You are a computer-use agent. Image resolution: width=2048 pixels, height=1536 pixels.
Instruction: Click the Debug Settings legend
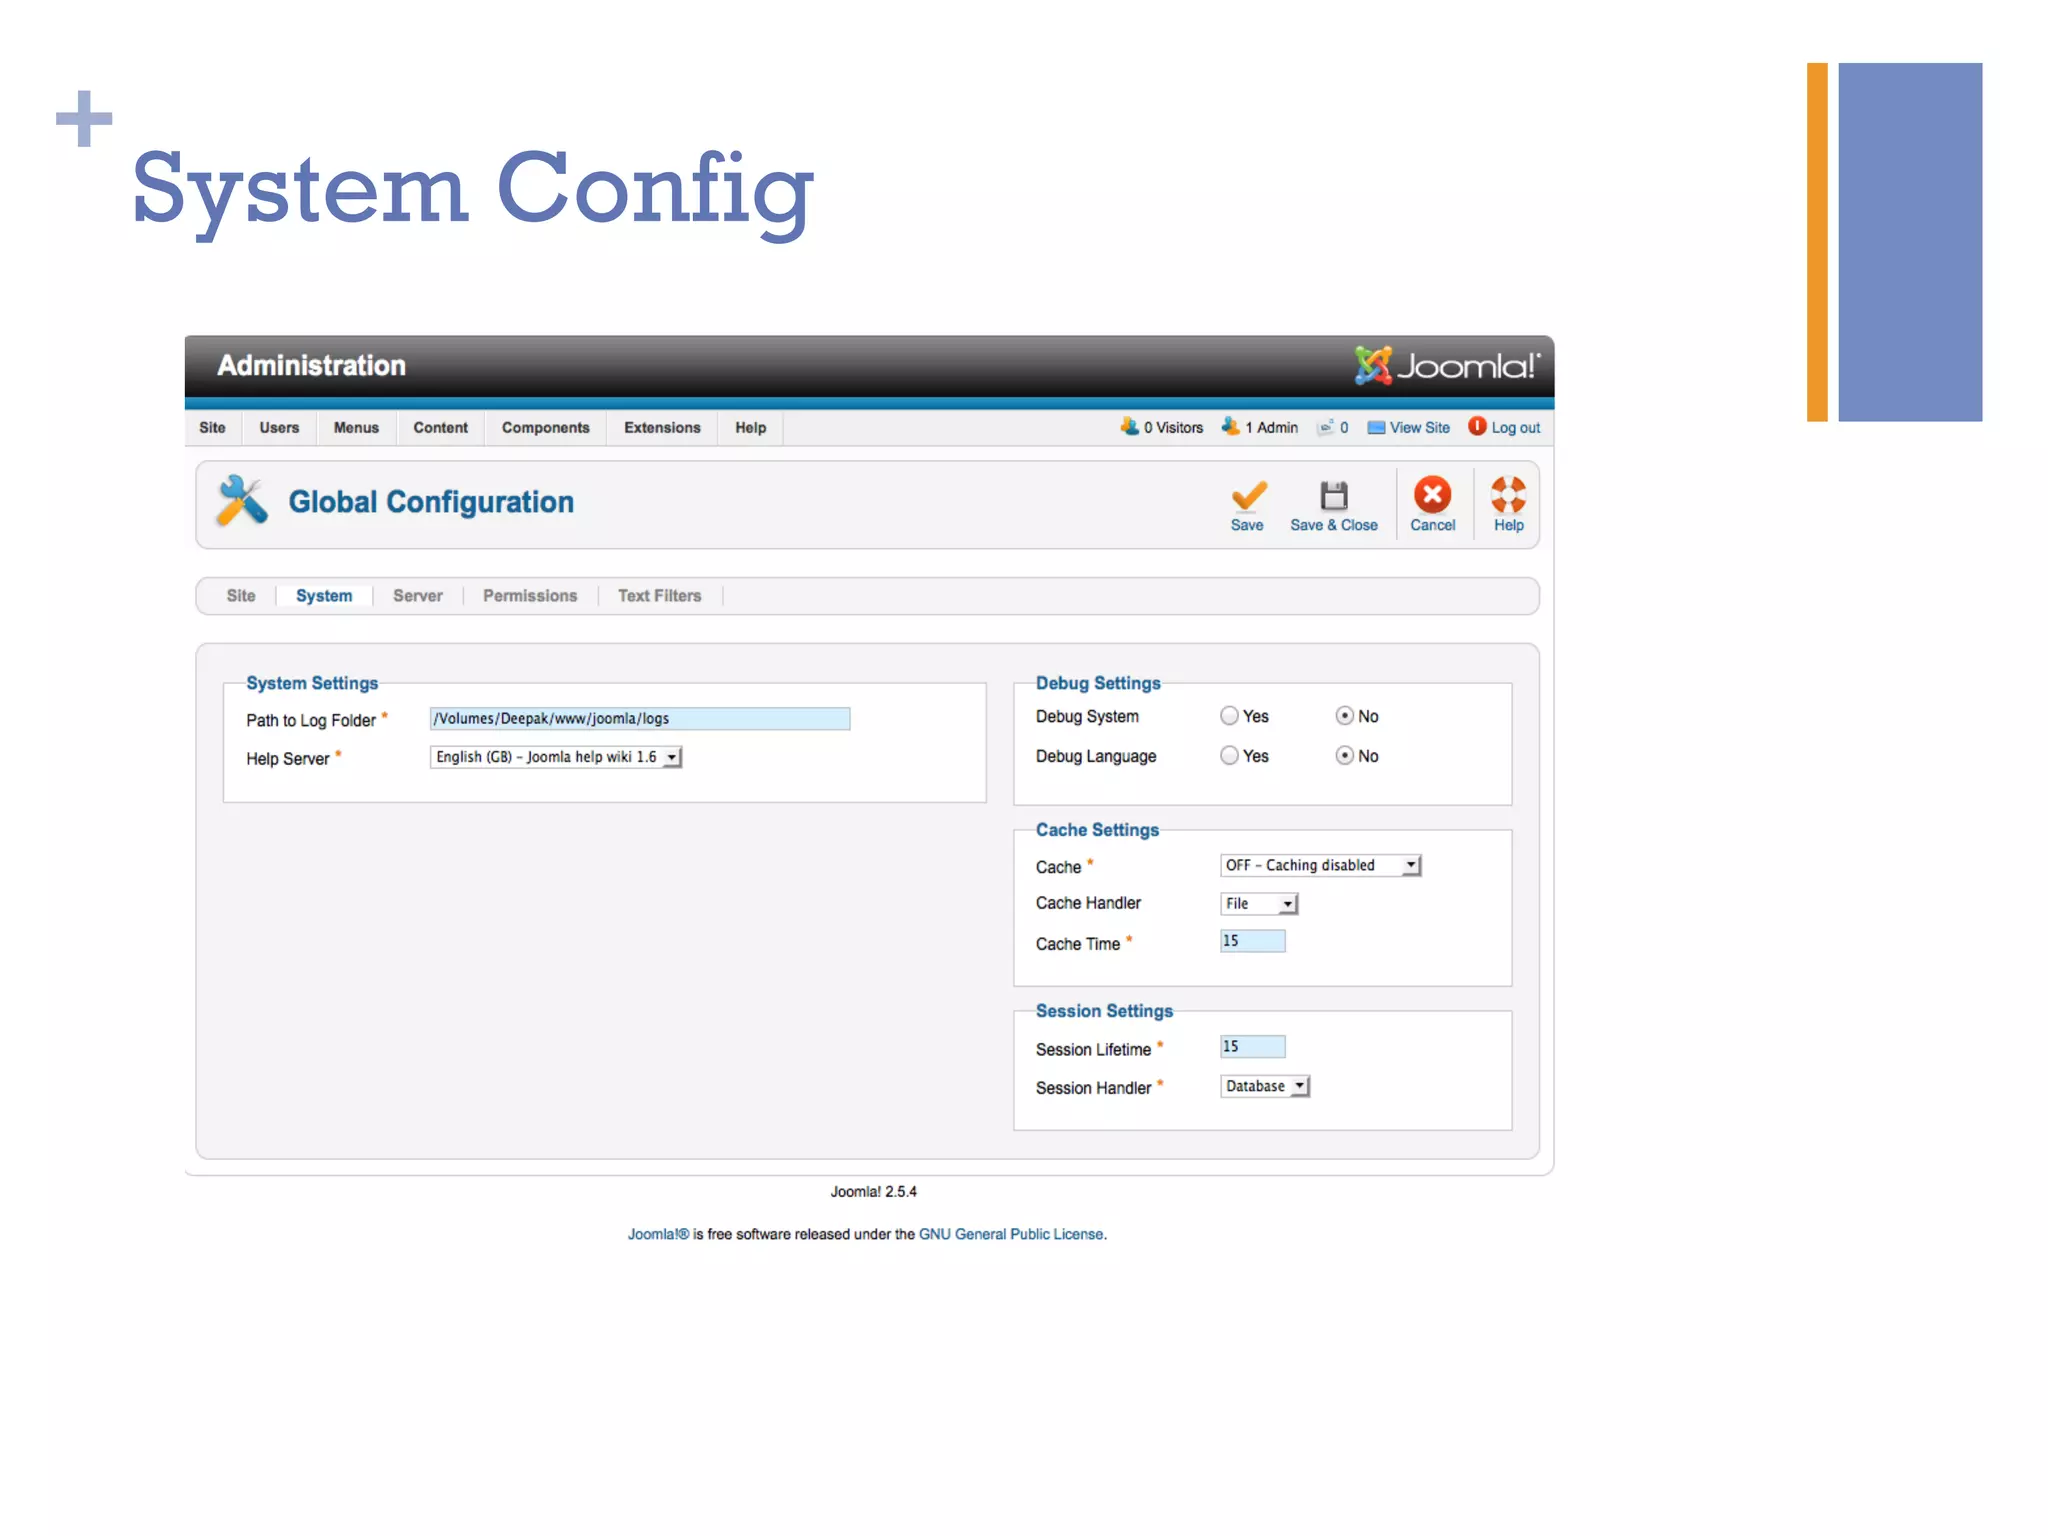(x=1098, y=683)
